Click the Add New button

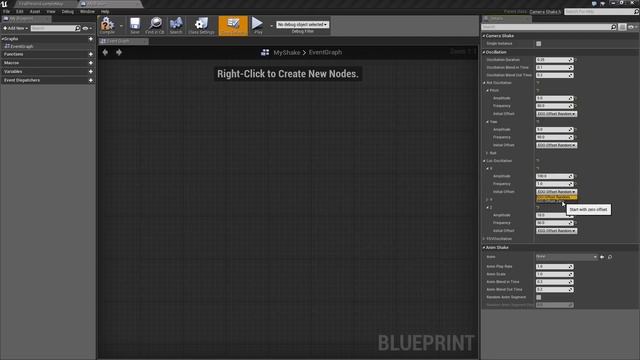(x=16, y=28)
